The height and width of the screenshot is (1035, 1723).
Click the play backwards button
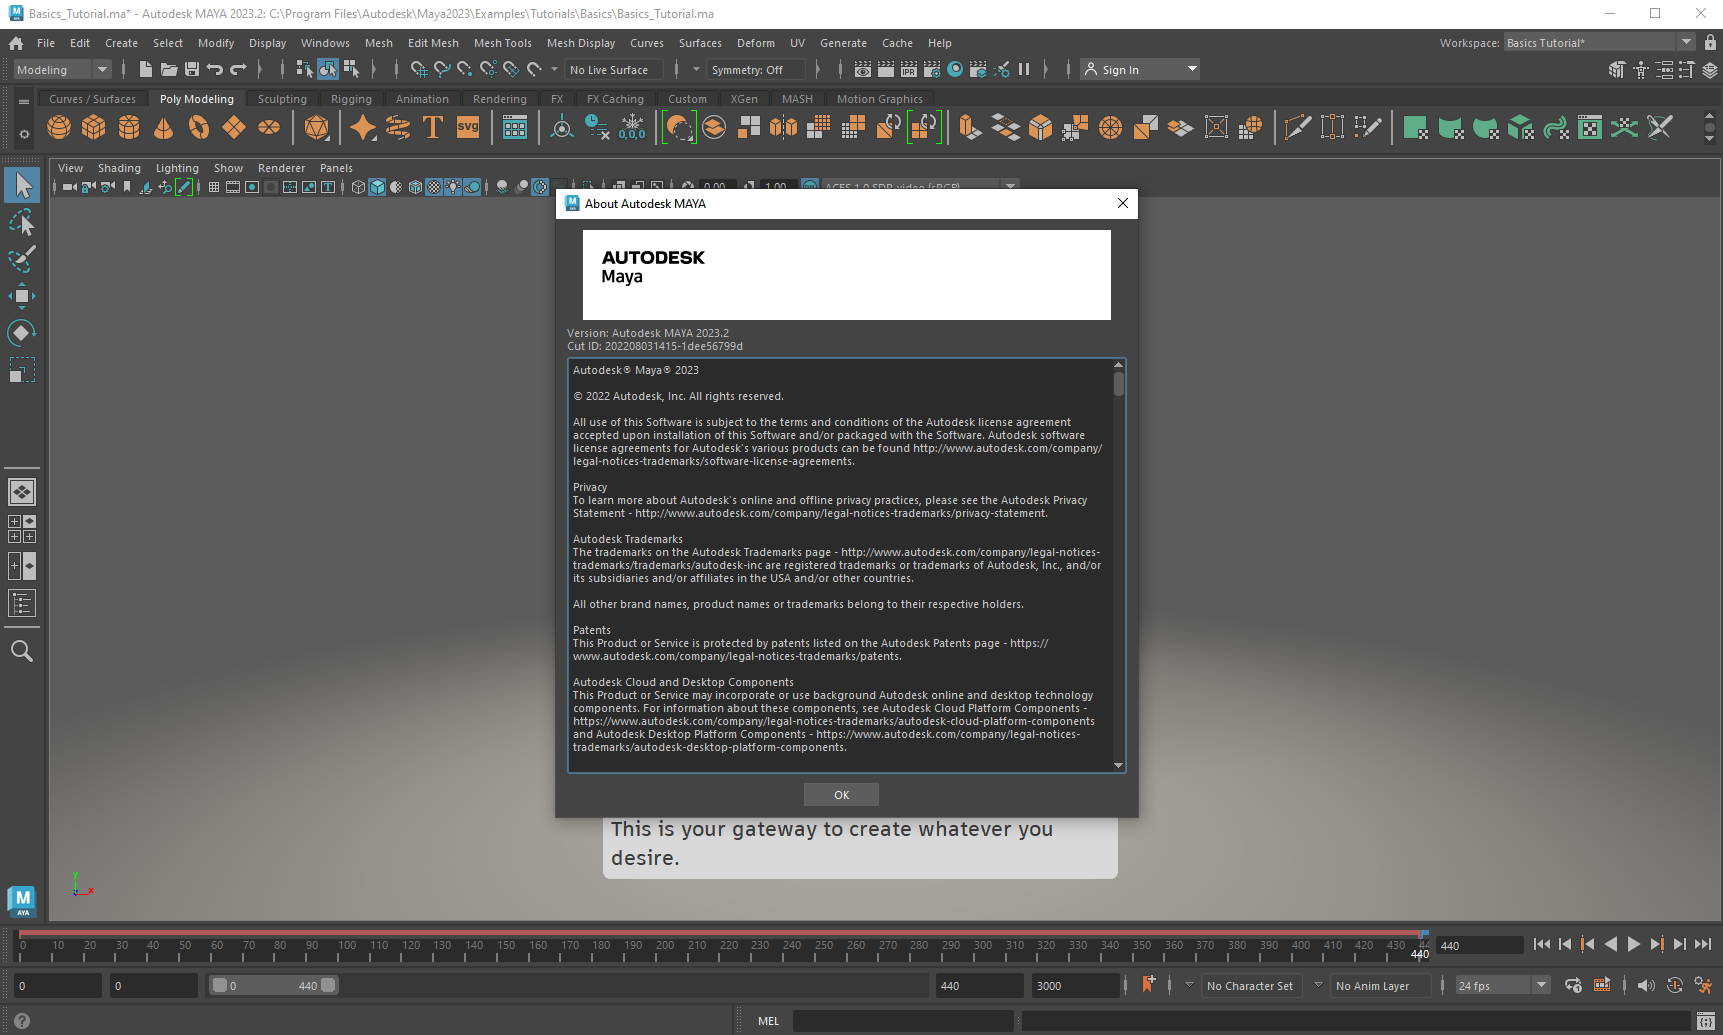[1610, 944]
